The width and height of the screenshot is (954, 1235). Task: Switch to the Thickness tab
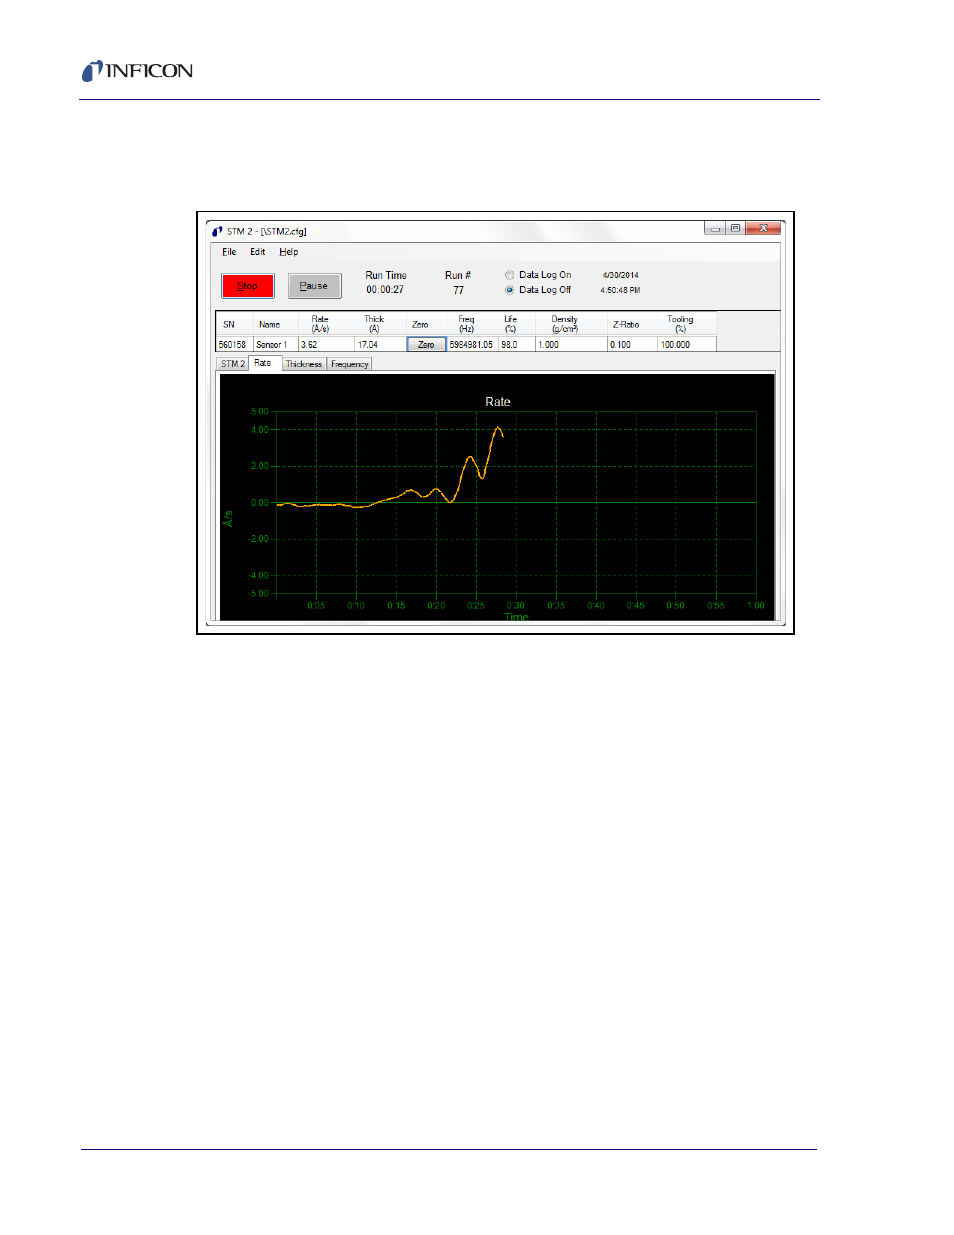304,364
